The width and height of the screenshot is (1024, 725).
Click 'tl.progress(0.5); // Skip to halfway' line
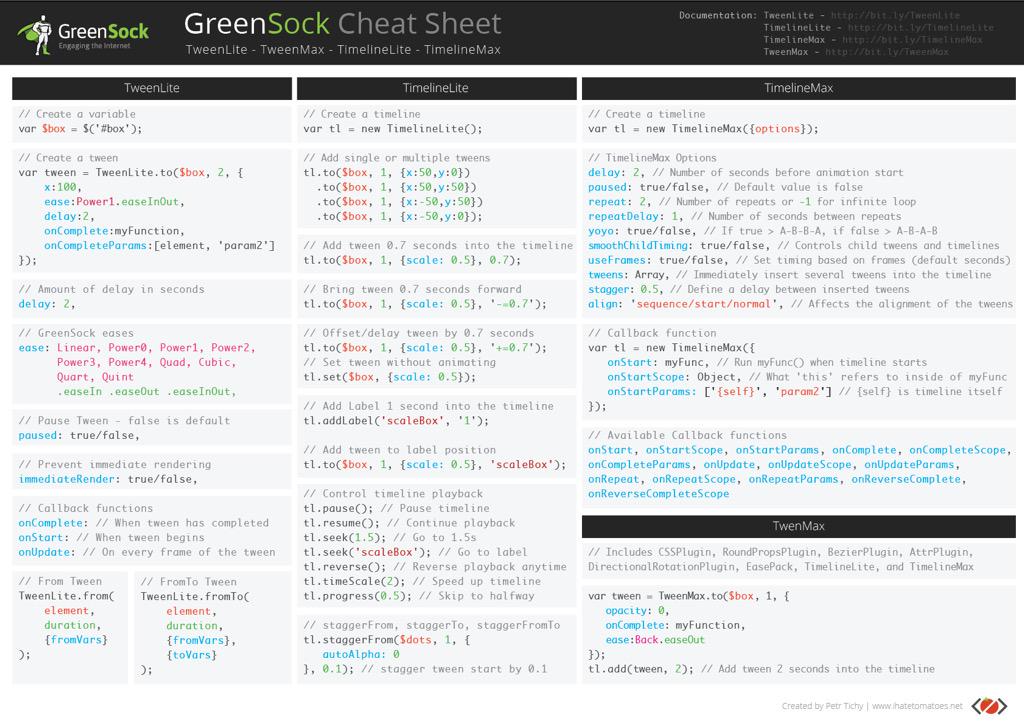(x=419, y=596)
